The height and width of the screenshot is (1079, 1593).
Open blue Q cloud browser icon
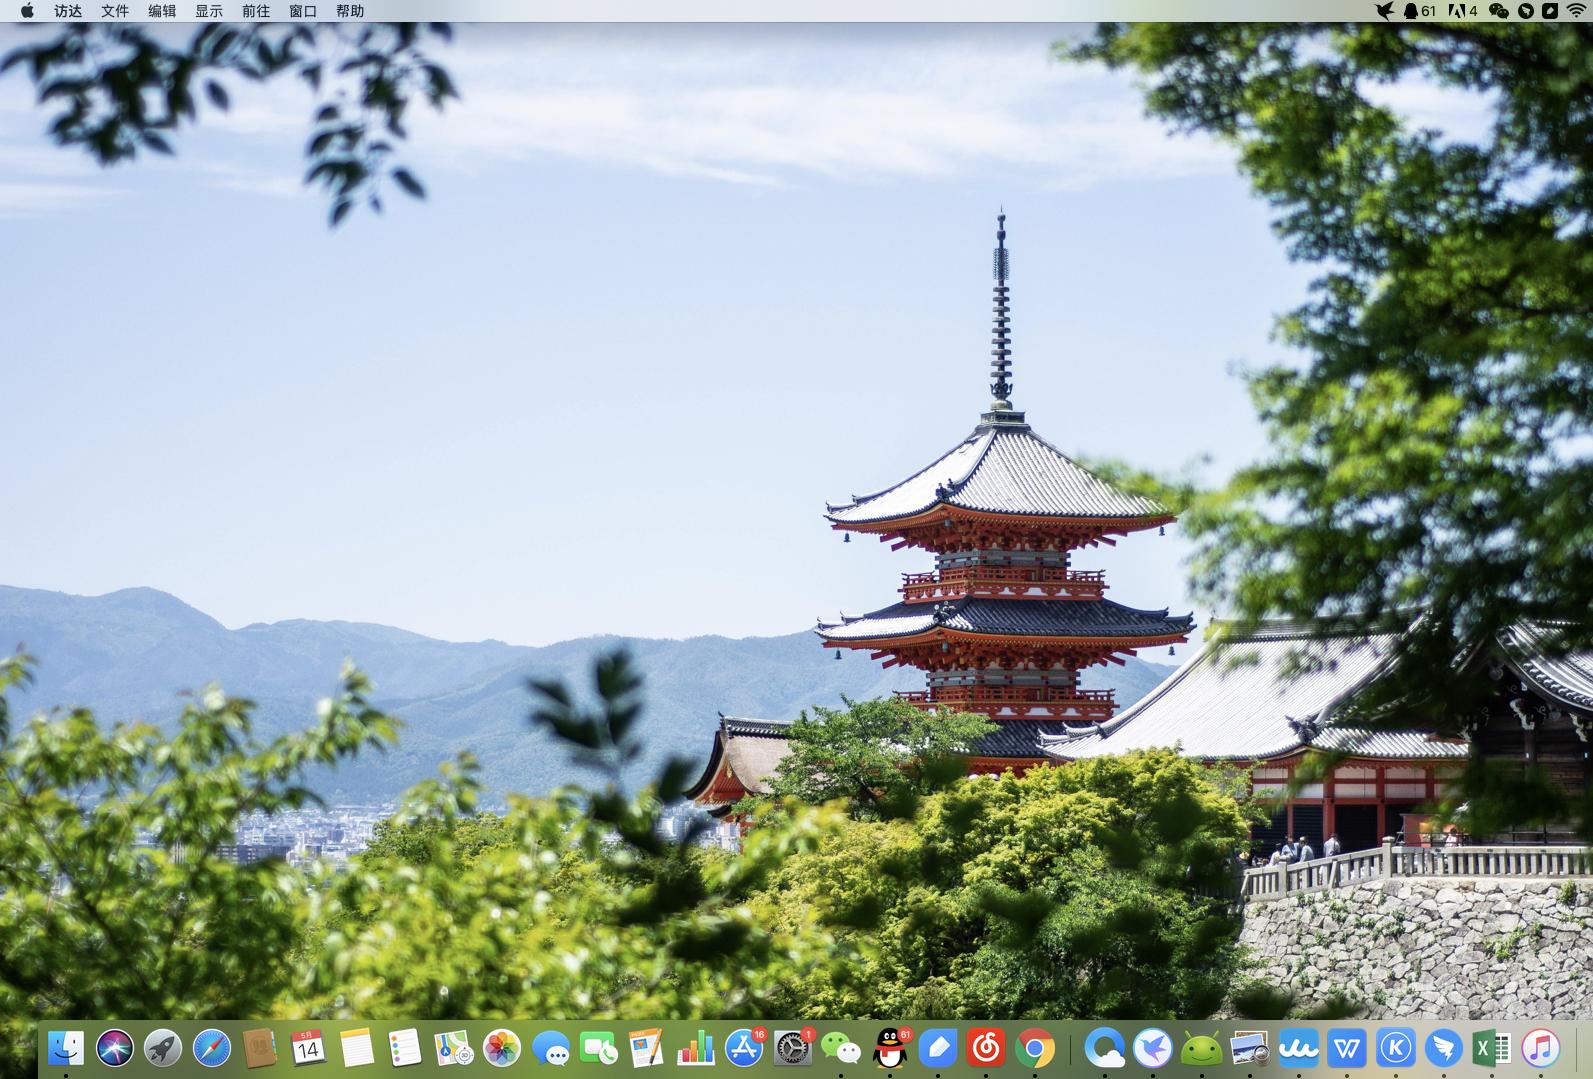(x=1105, y=1048)
